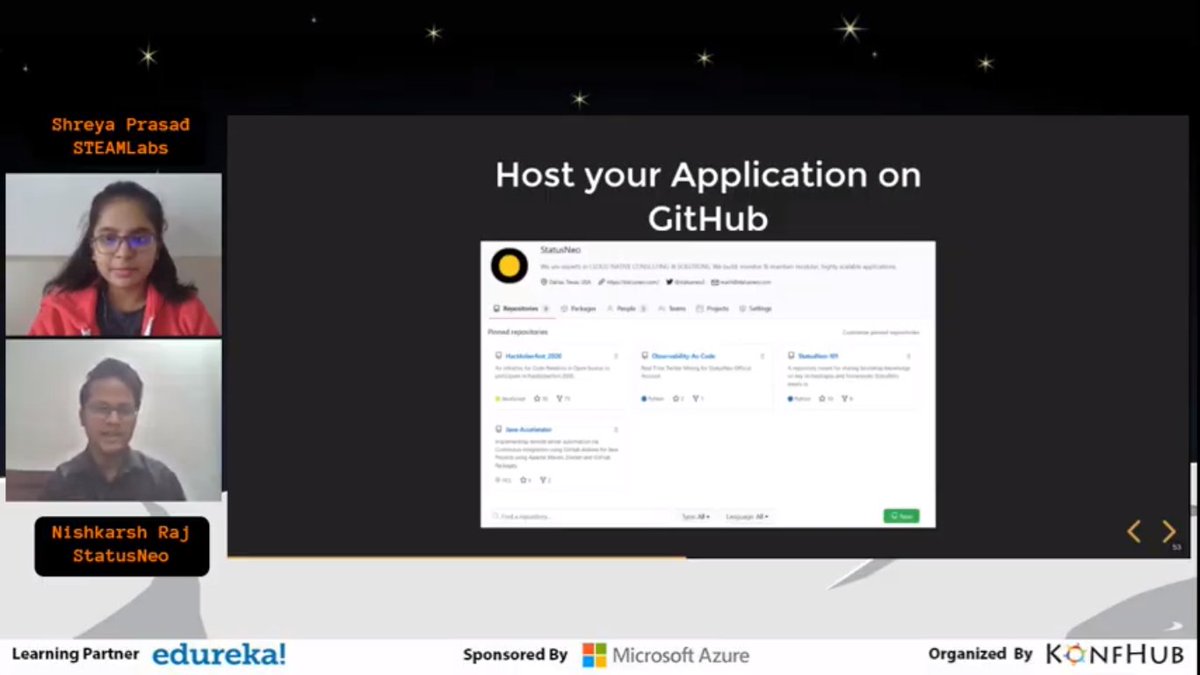
Task: Open the Language: All dropdown
Action: point(748,516)
